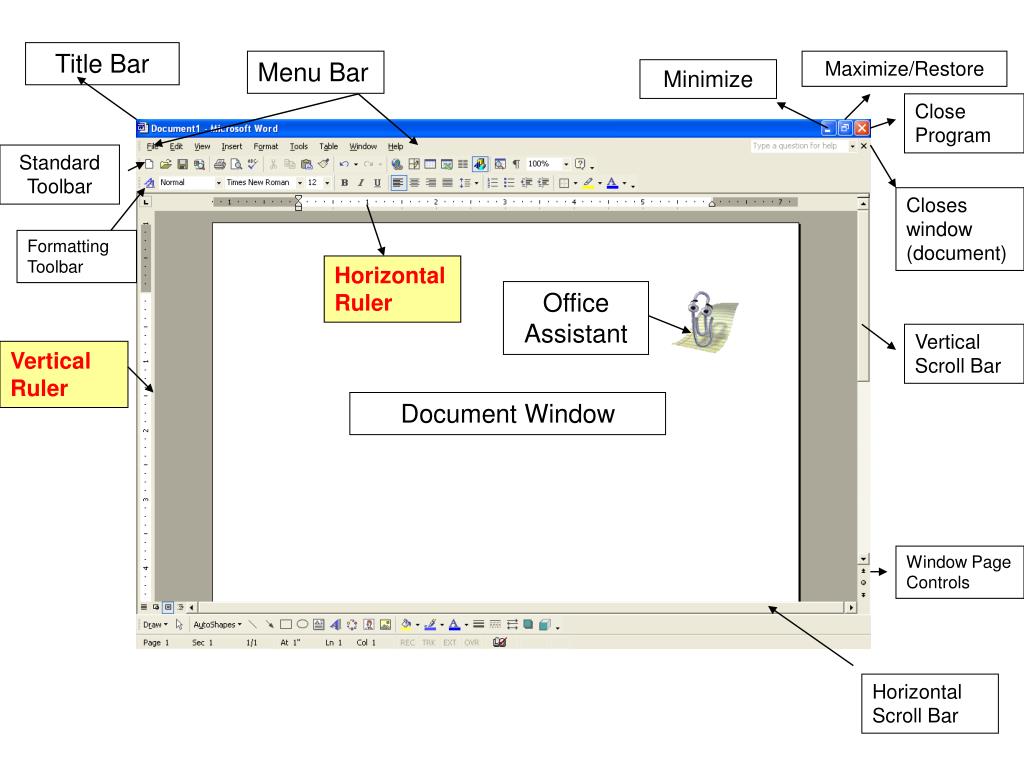
Task: Open Print Preview from the toolbar
Action: (x=236, y=164)
